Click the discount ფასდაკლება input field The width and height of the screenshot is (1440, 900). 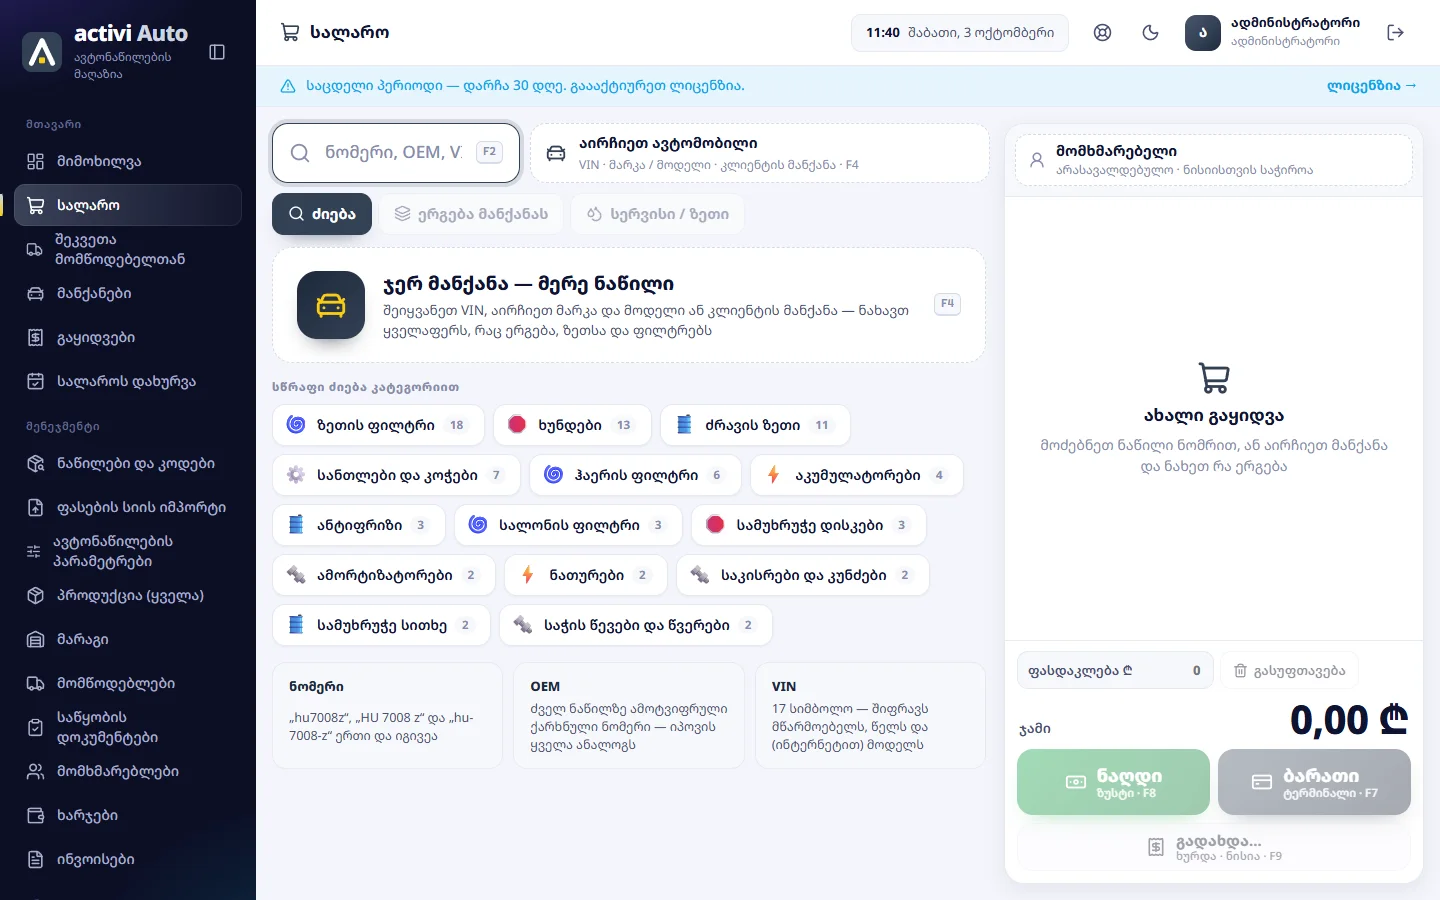pos(1115,671)
